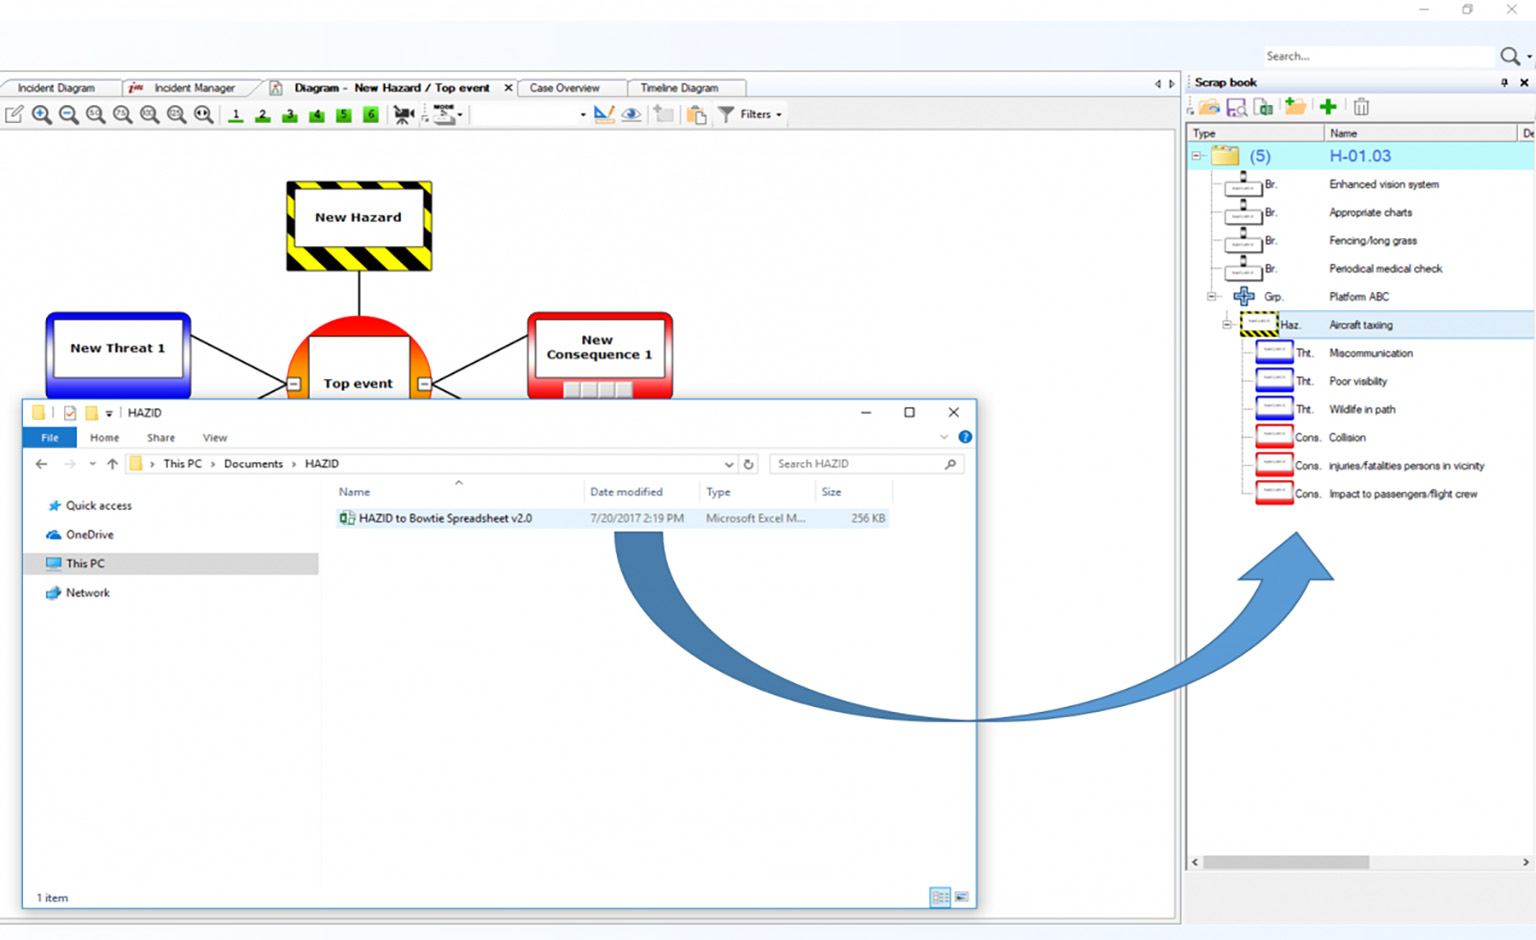Open the Timeline Diagram tab
This screenshot has height=940, width=1536.
(679, 88)
